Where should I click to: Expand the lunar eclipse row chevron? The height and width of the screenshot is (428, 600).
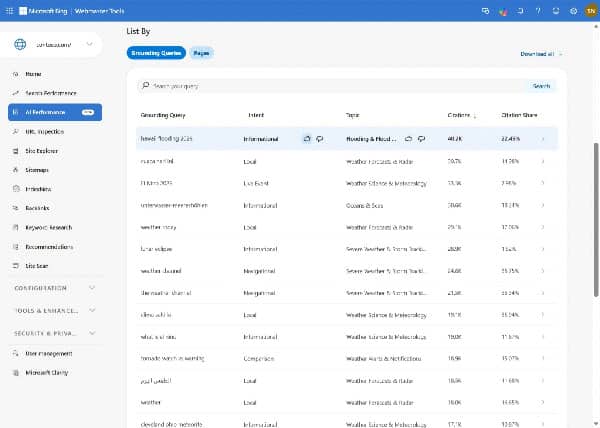click(543, 249)
